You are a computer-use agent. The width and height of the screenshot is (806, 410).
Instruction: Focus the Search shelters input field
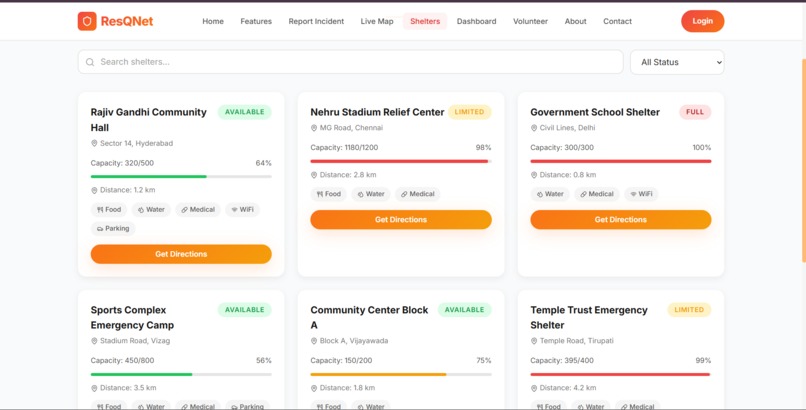pos(351,62)
